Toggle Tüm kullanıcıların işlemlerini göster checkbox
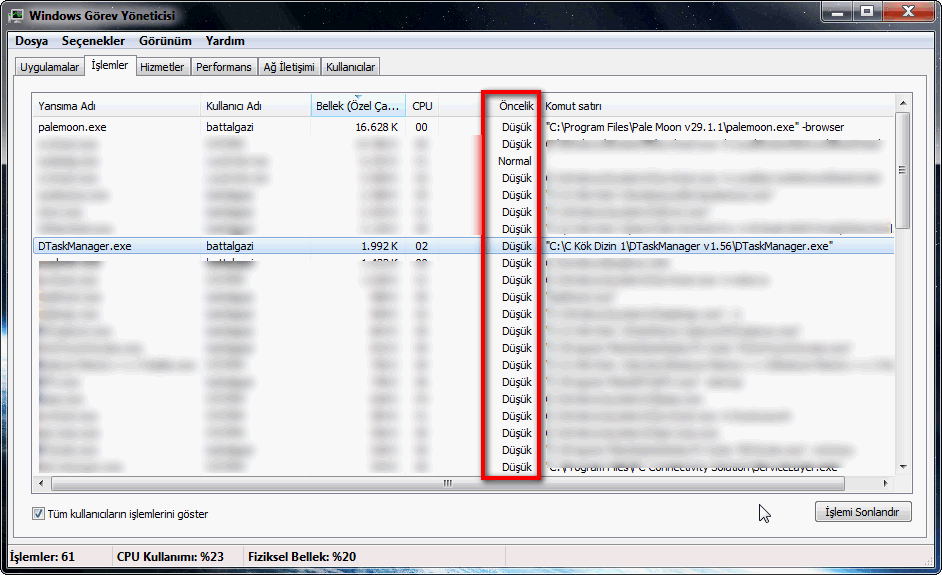Viewport: 942px width, 575px height. click(x=38, y=514)
